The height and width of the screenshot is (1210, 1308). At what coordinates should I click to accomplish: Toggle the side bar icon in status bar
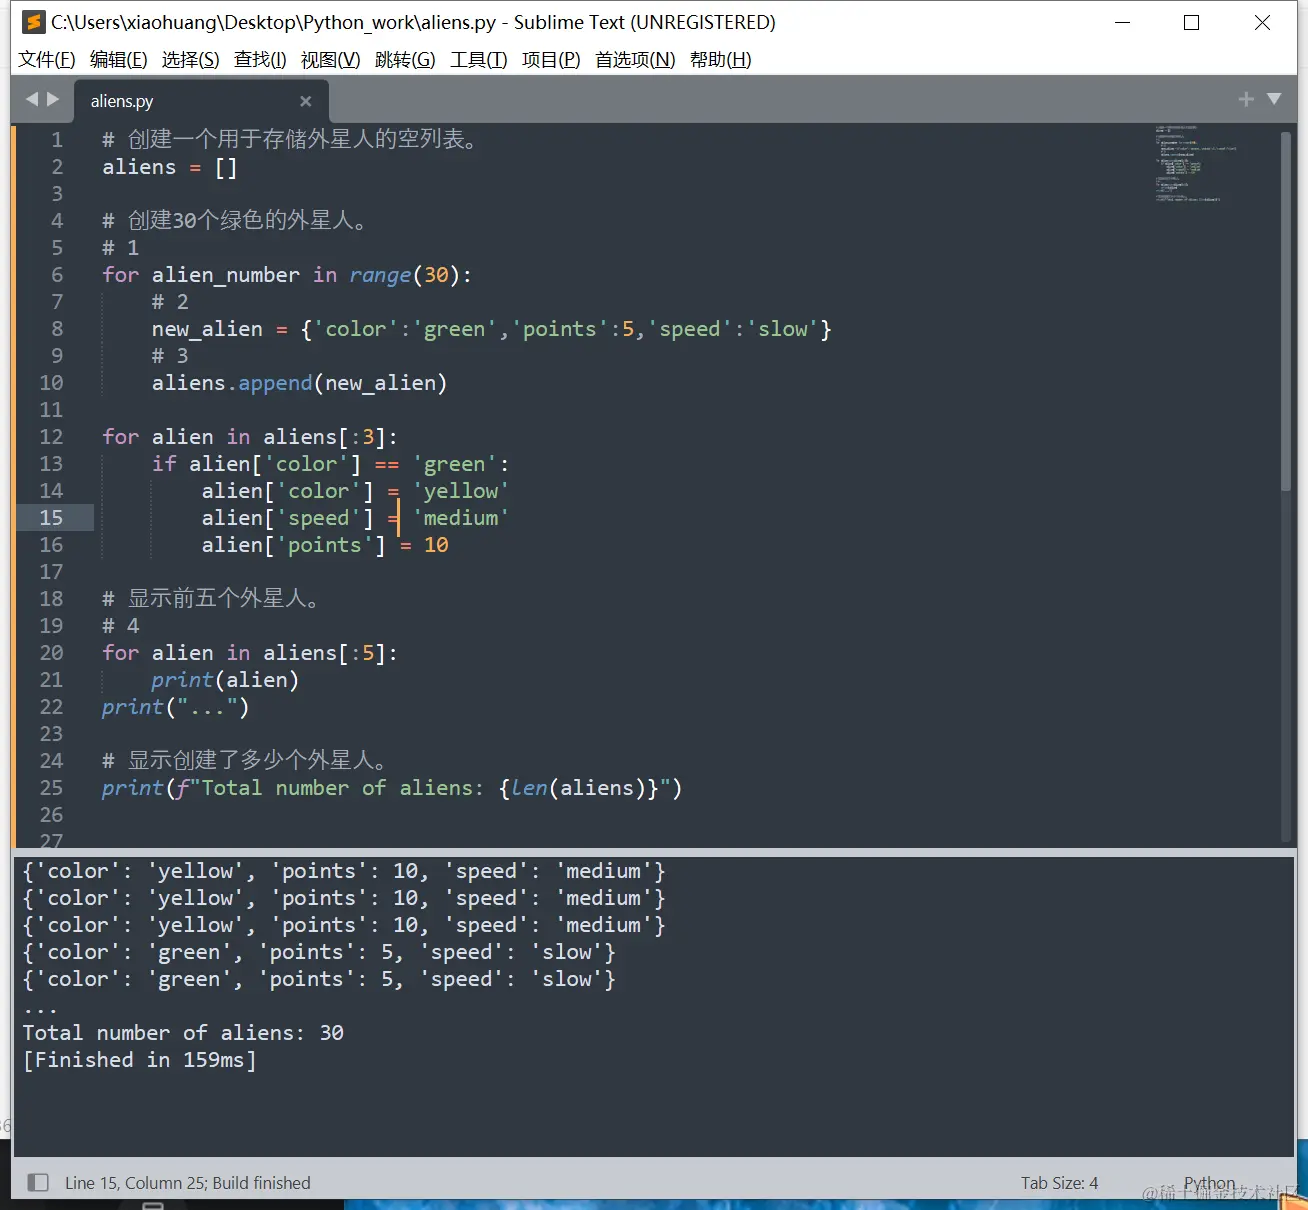click(38, 1182)
